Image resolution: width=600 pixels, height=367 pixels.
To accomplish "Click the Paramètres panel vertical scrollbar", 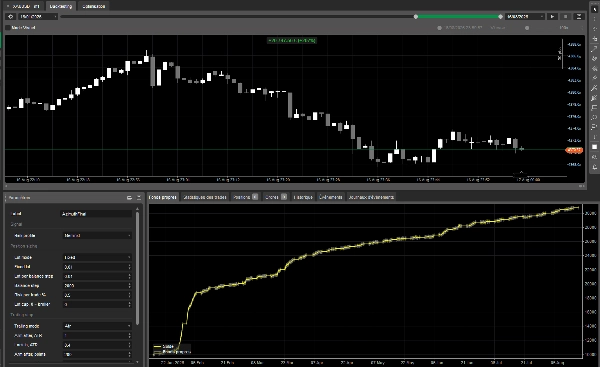I will pos(137,268).
